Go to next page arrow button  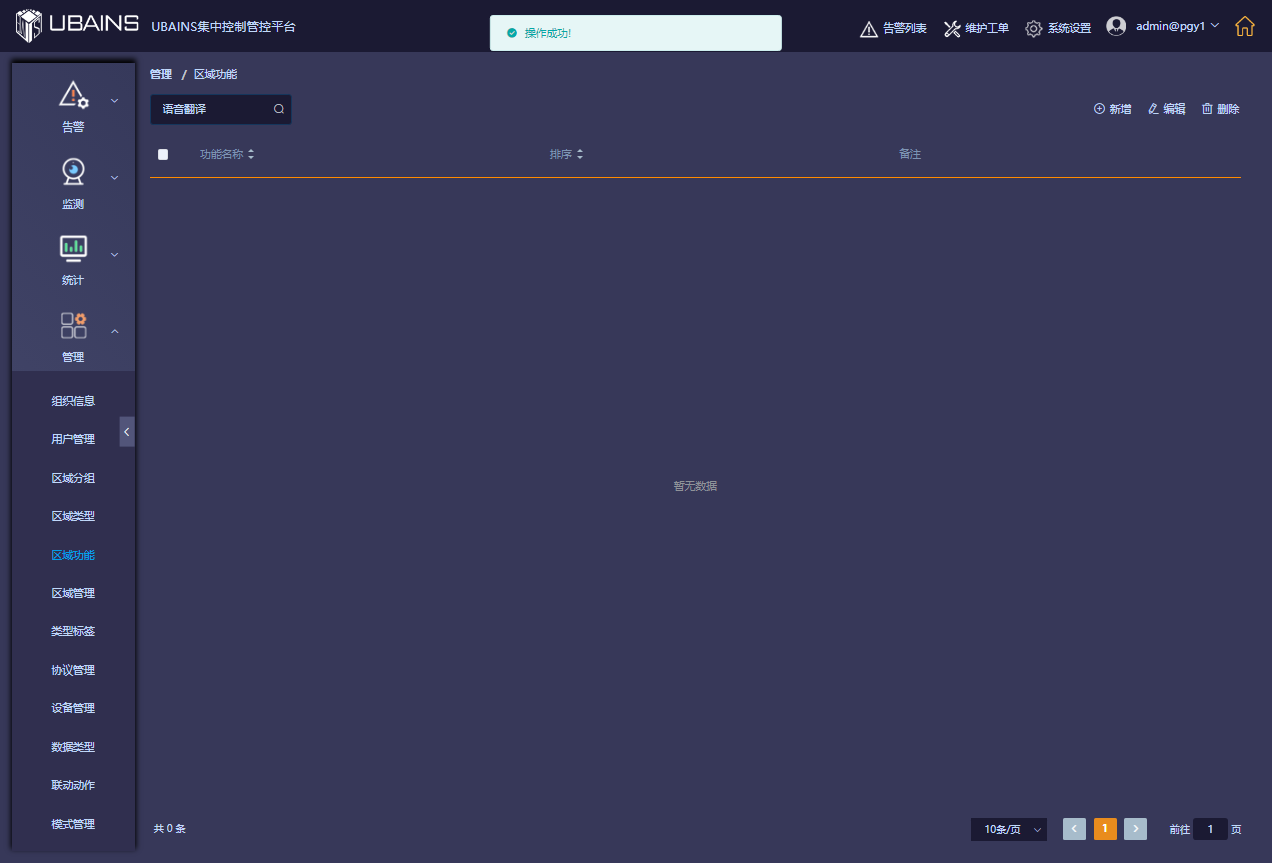pos(1135,829)
